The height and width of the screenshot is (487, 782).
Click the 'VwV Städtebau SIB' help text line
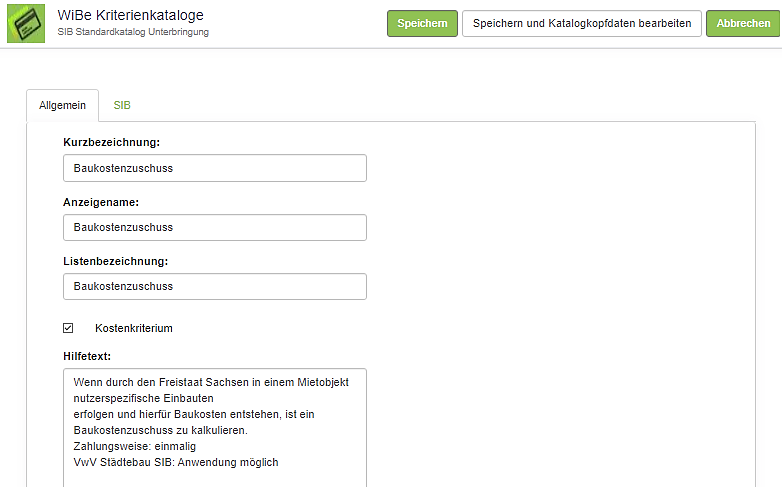coord(175,462)
